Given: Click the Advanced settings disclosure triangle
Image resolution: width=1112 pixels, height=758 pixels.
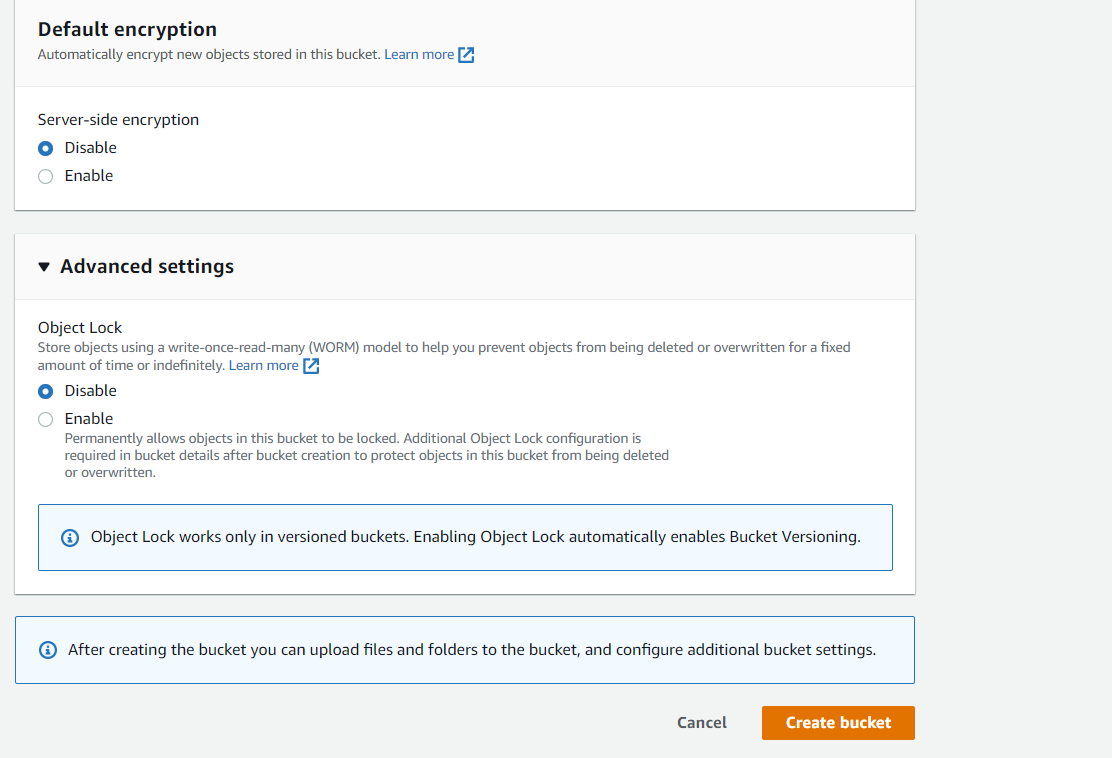Looking at the screenshot, I should pyautogui.click(x=43, y=266).
